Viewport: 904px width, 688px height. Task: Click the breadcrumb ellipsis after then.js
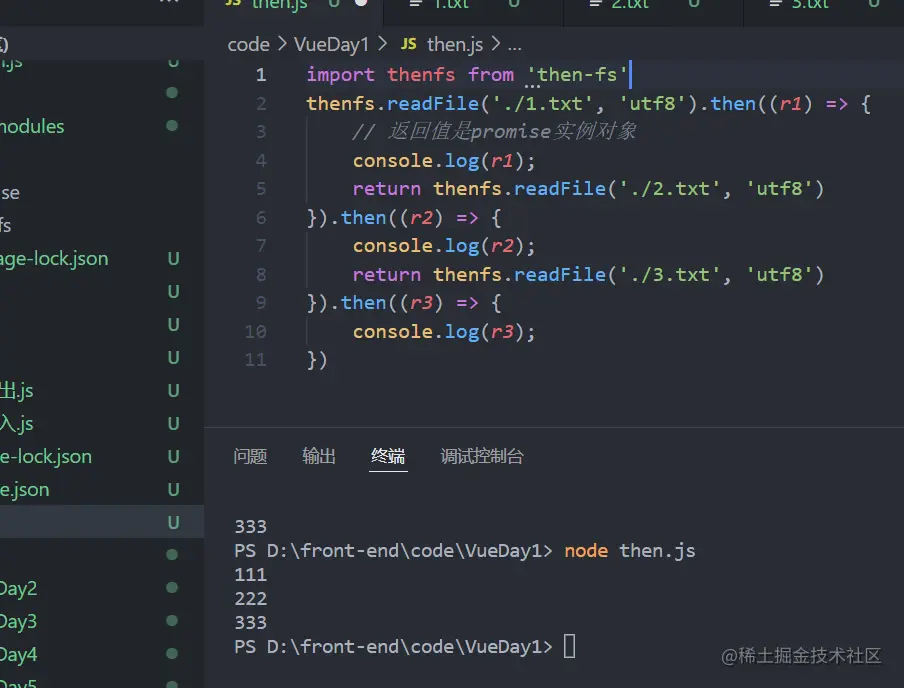pos(514,46)
